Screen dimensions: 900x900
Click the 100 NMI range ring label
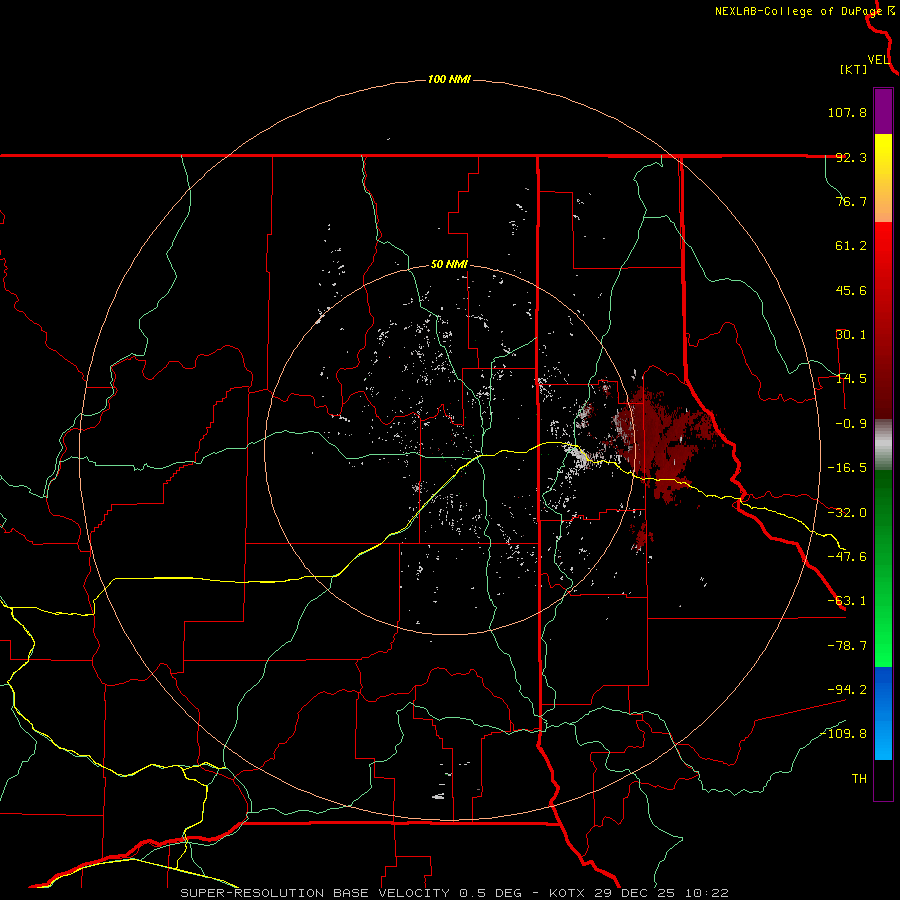point(449,79)
